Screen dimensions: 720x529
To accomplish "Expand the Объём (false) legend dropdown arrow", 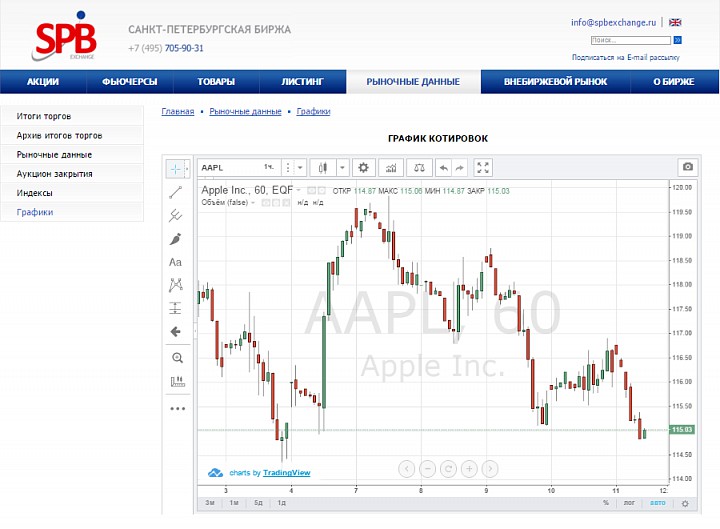I will 253,203.
